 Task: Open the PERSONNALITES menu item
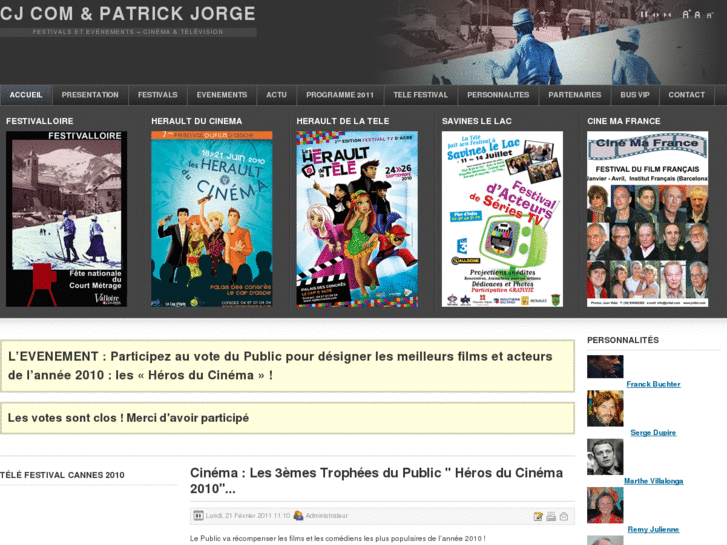[x=498, y=95]
